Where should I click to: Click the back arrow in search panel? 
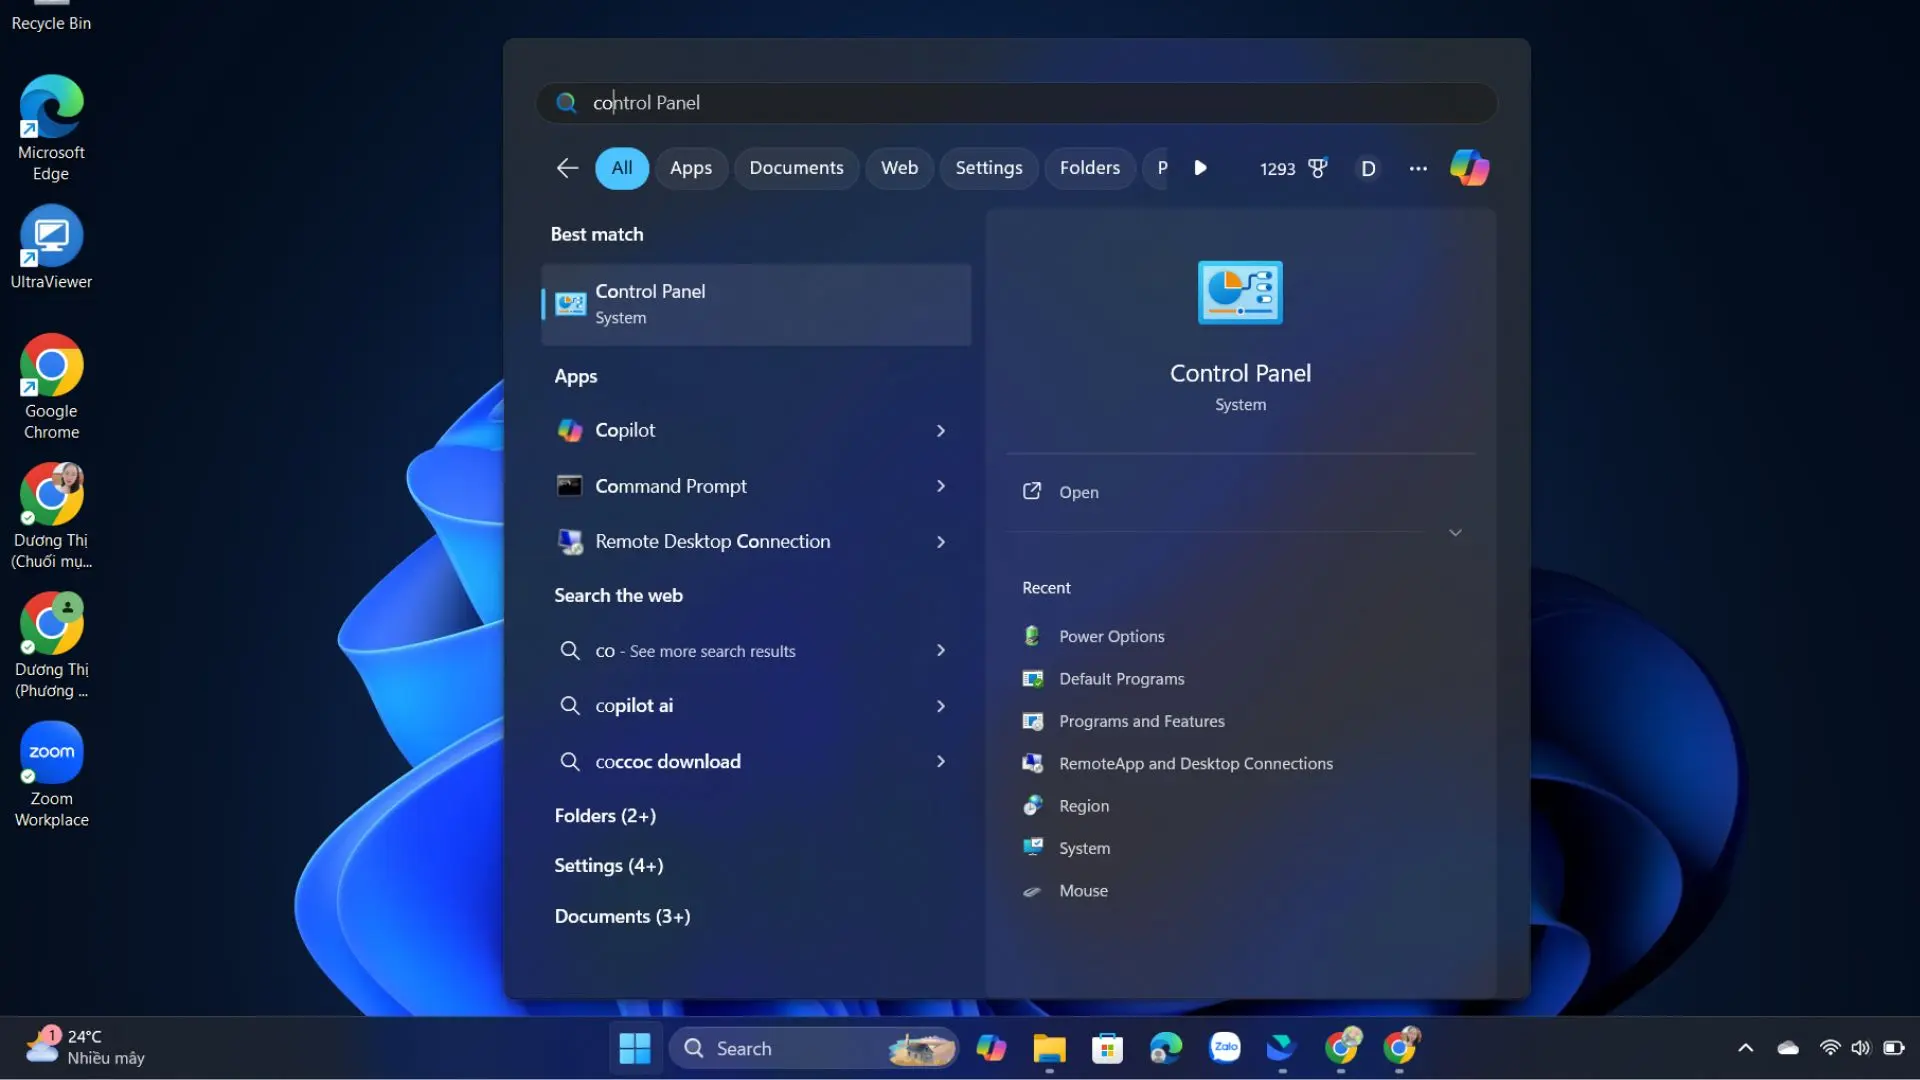point(567,168)
